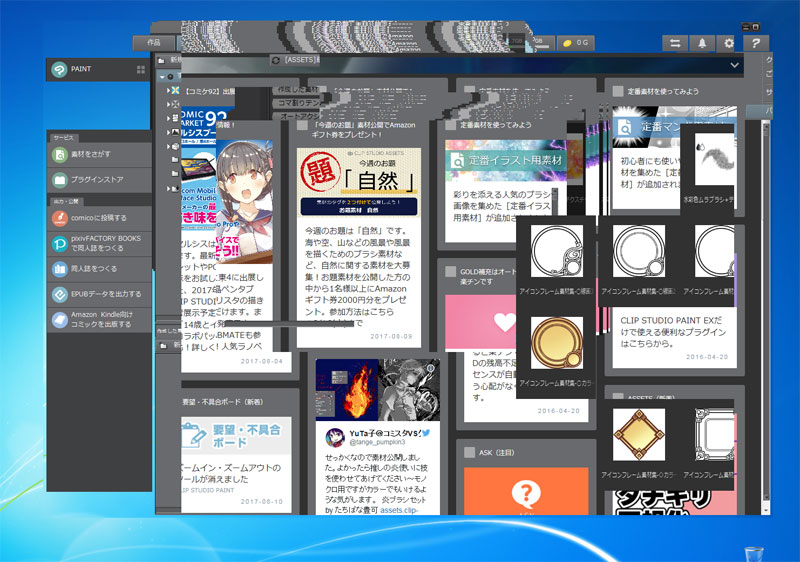Click the 素材をさがす search icon
The height and width of the screenshot is (562, 800).
pyautogui.click(x=60, y=154)
